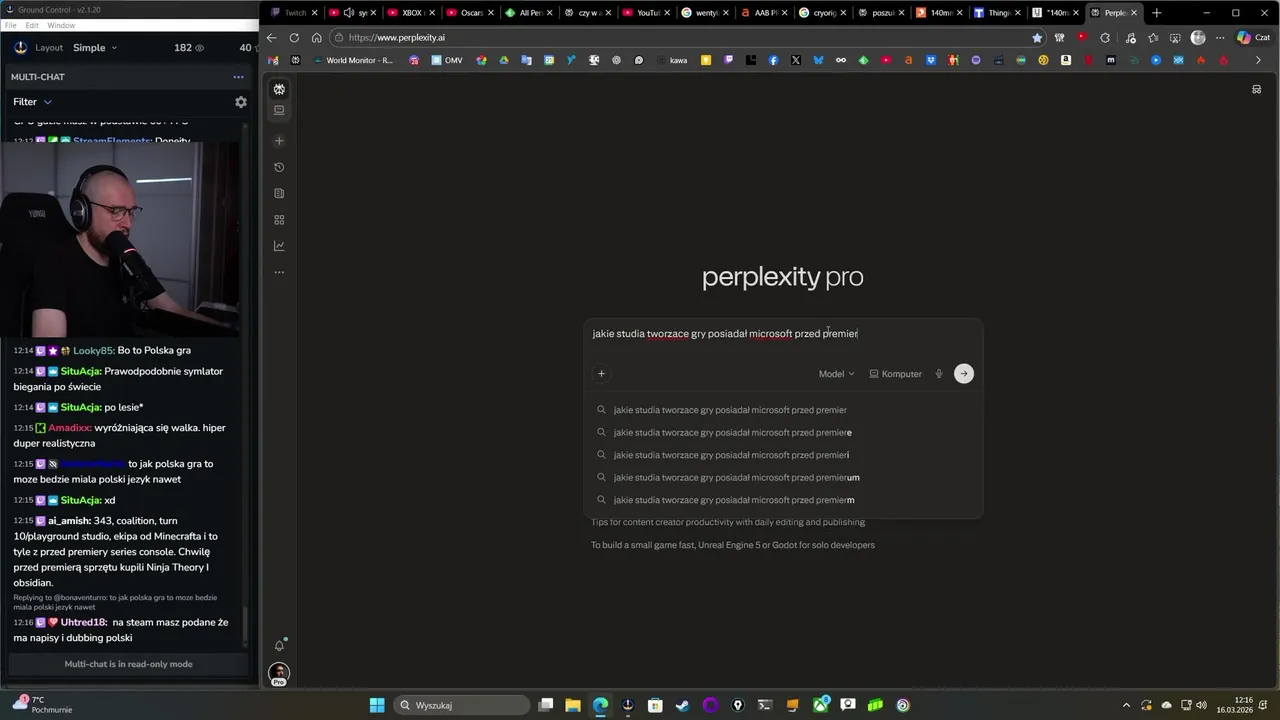Click the bookmark star in address bar
1280x720 pixels.
coord(1037,38)
